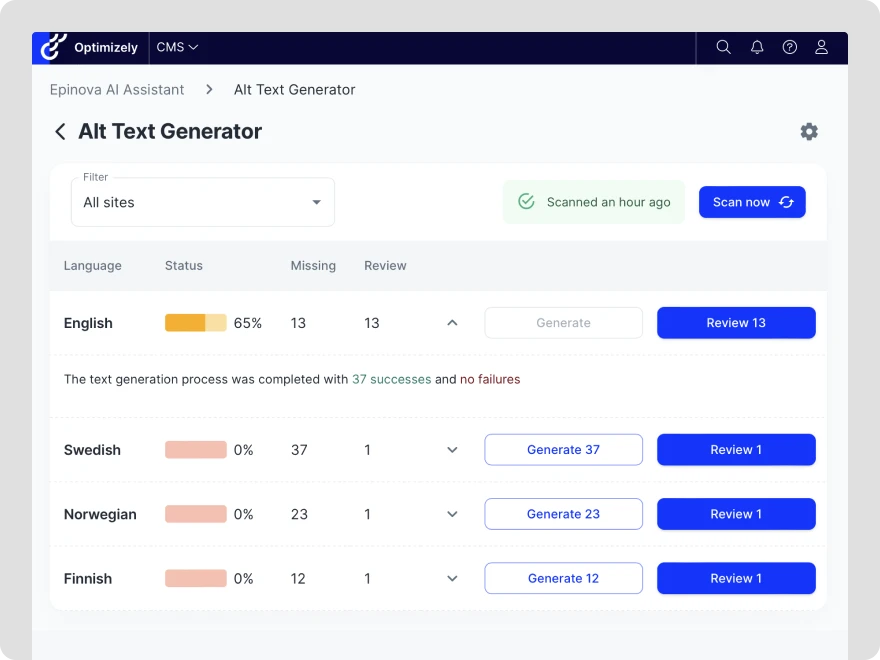880x660 pixels.
Task: Click the Scan now button
Action: (752, 202)
